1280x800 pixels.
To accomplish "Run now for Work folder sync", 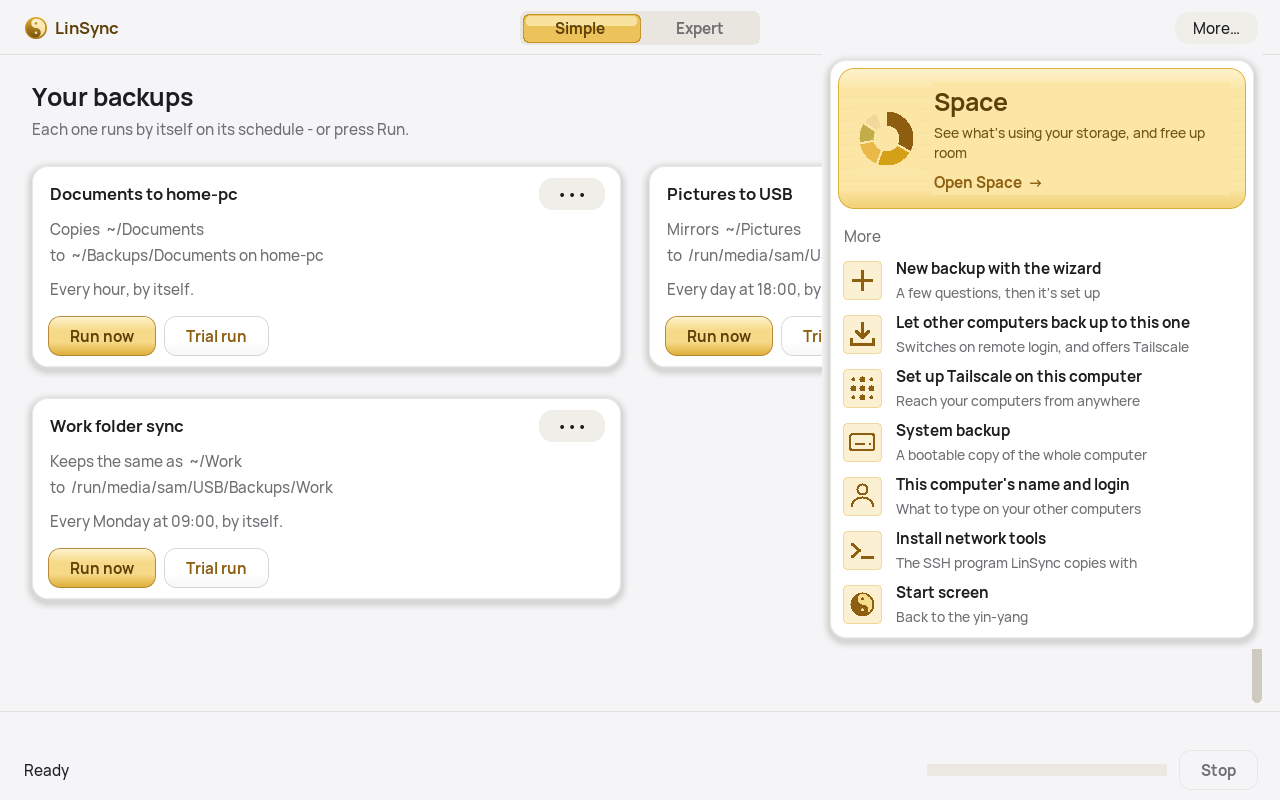I will tap(102, 568).
